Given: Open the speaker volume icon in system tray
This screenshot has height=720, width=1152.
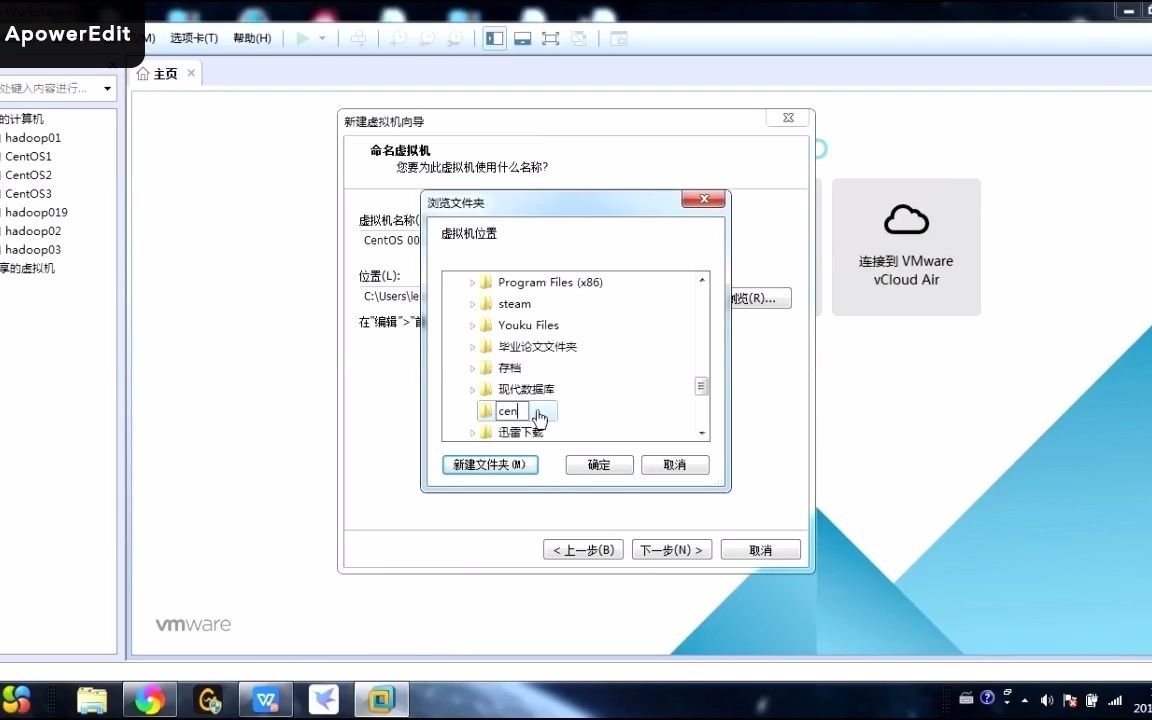Looking at the screenshot, I should click(x=1046, y=699).
